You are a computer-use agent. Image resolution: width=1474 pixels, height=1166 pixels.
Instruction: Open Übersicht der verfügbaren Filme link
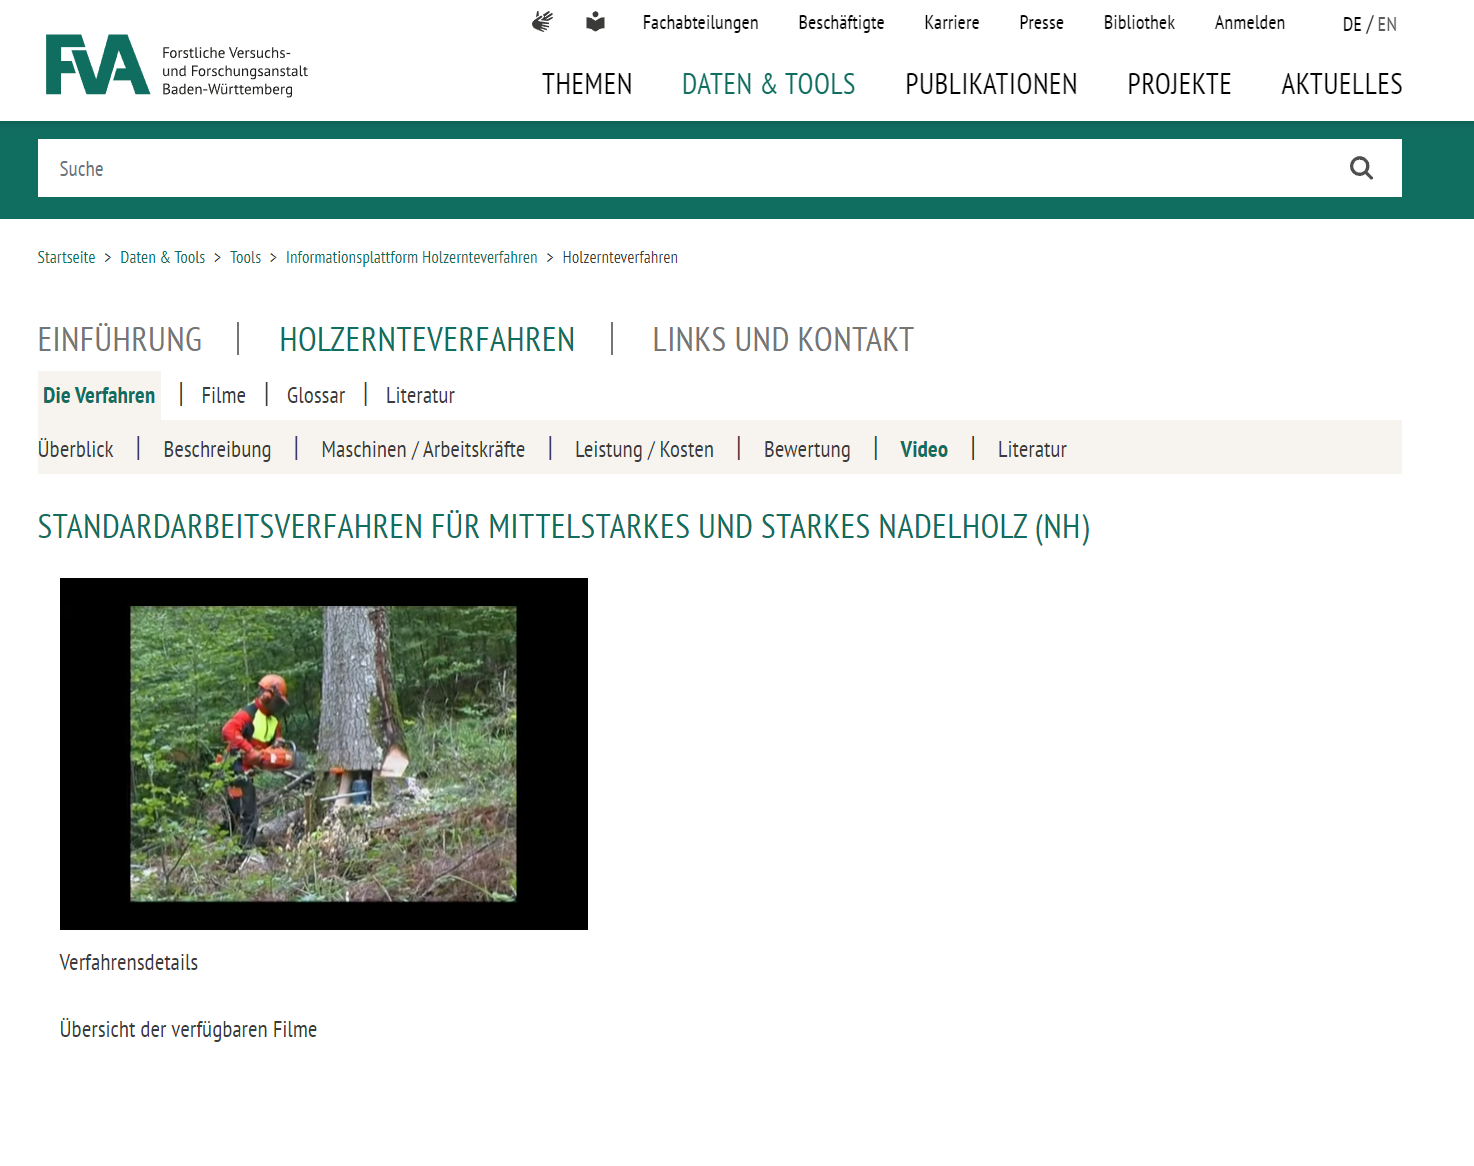point(188,1030)
